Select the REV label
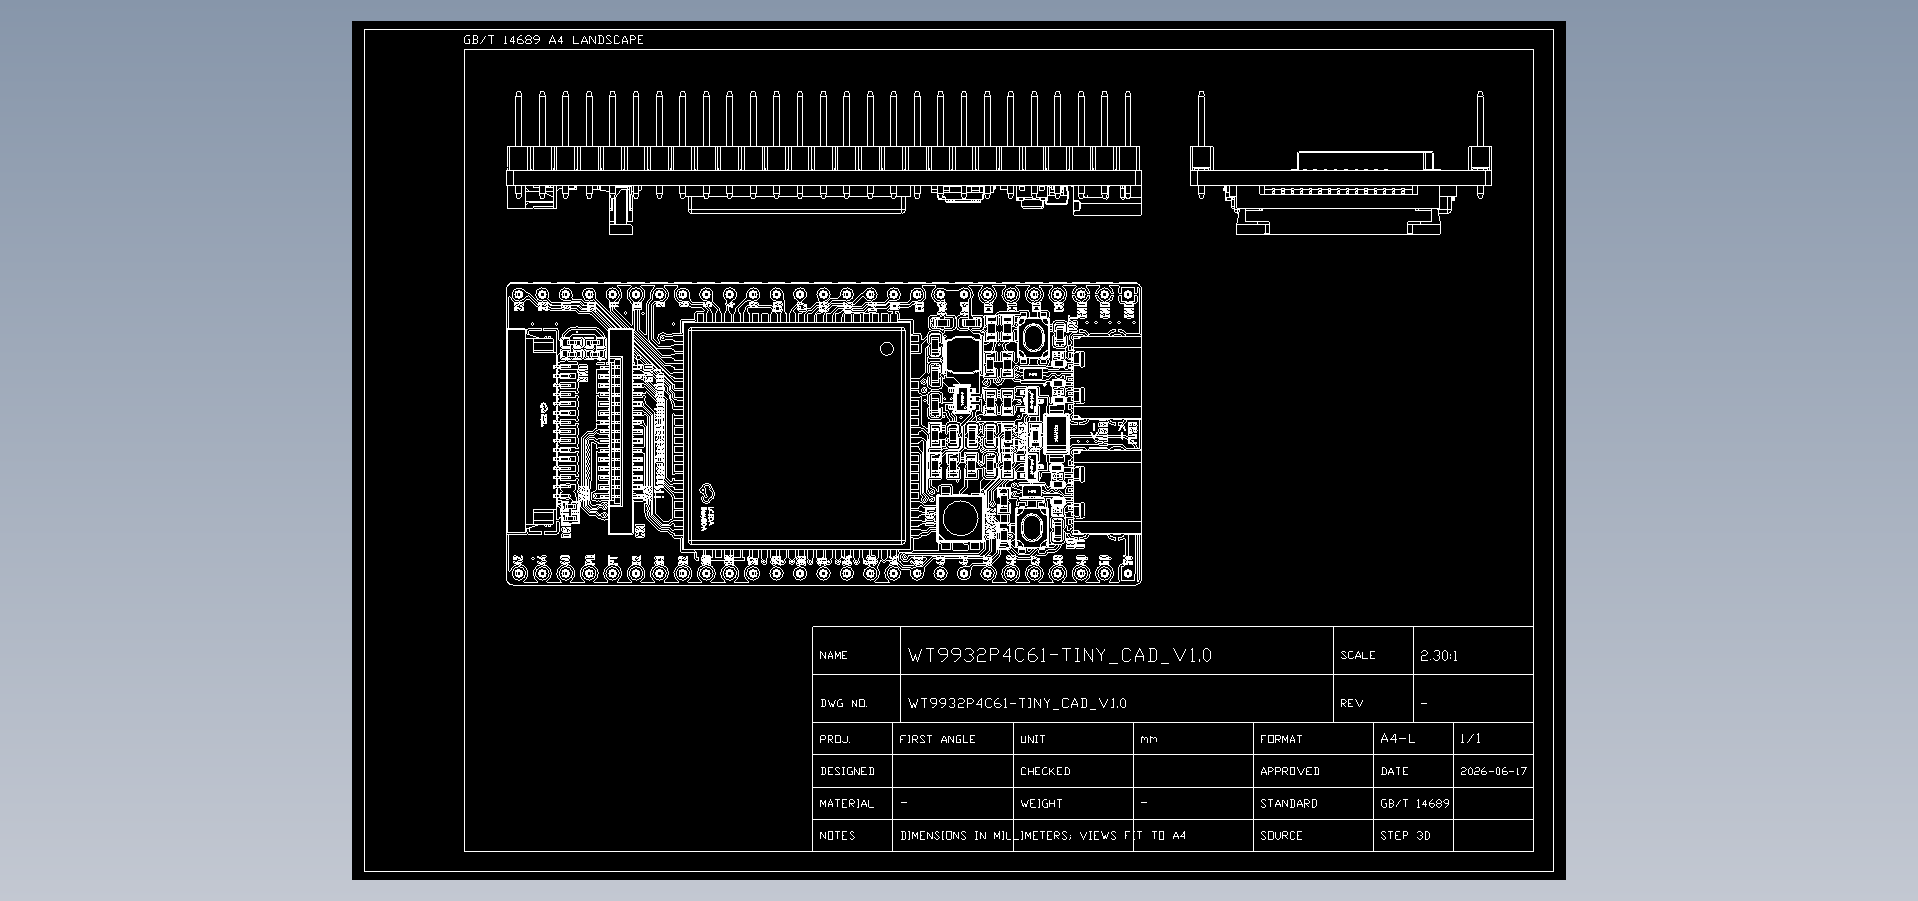The width and height of the screenshot is (1918, 901). point(1352,704)
